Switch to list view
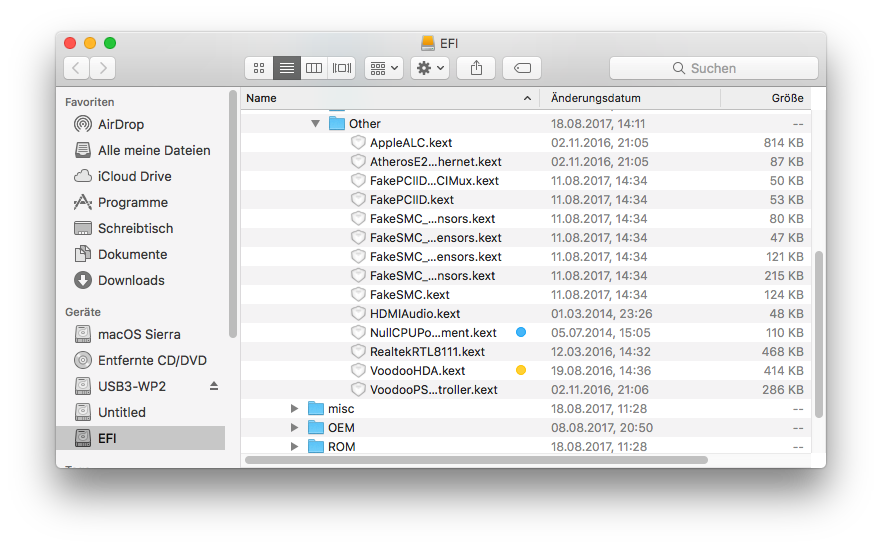 pyautogui.click(x=286, y=68)
